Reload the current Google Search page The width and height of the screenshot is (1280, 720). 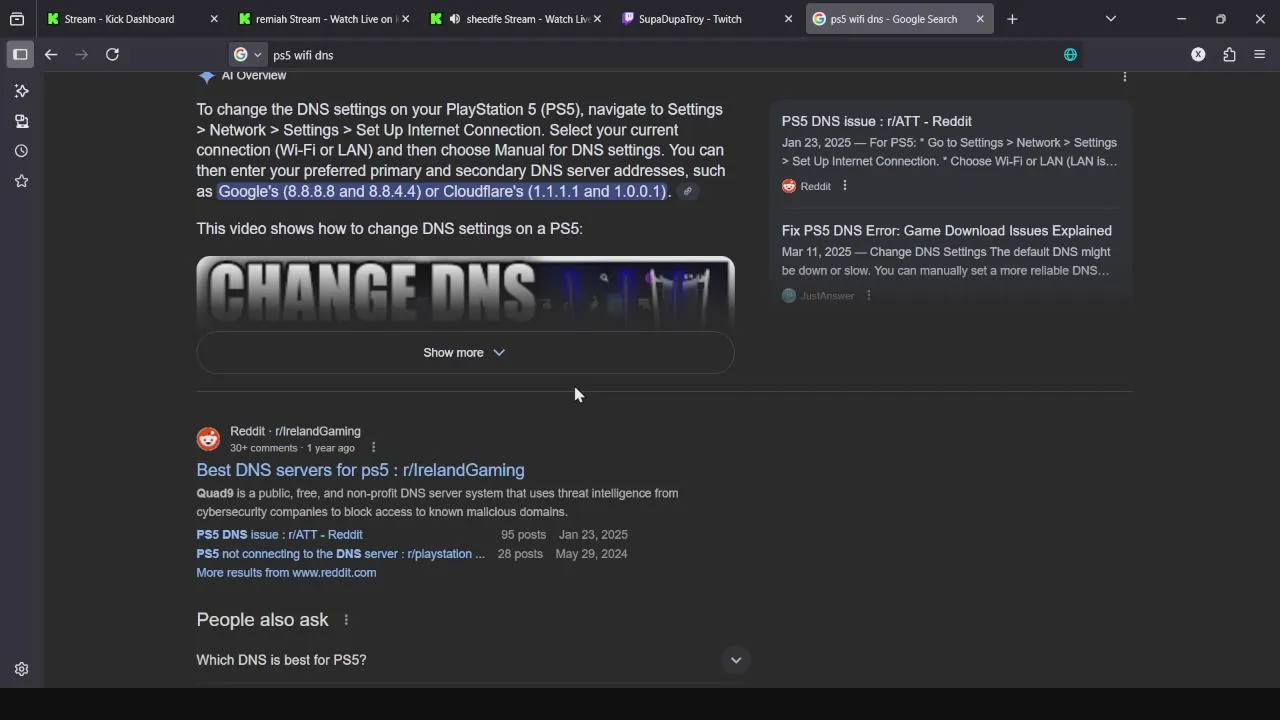pyautogui.click(x=112, y=54)
